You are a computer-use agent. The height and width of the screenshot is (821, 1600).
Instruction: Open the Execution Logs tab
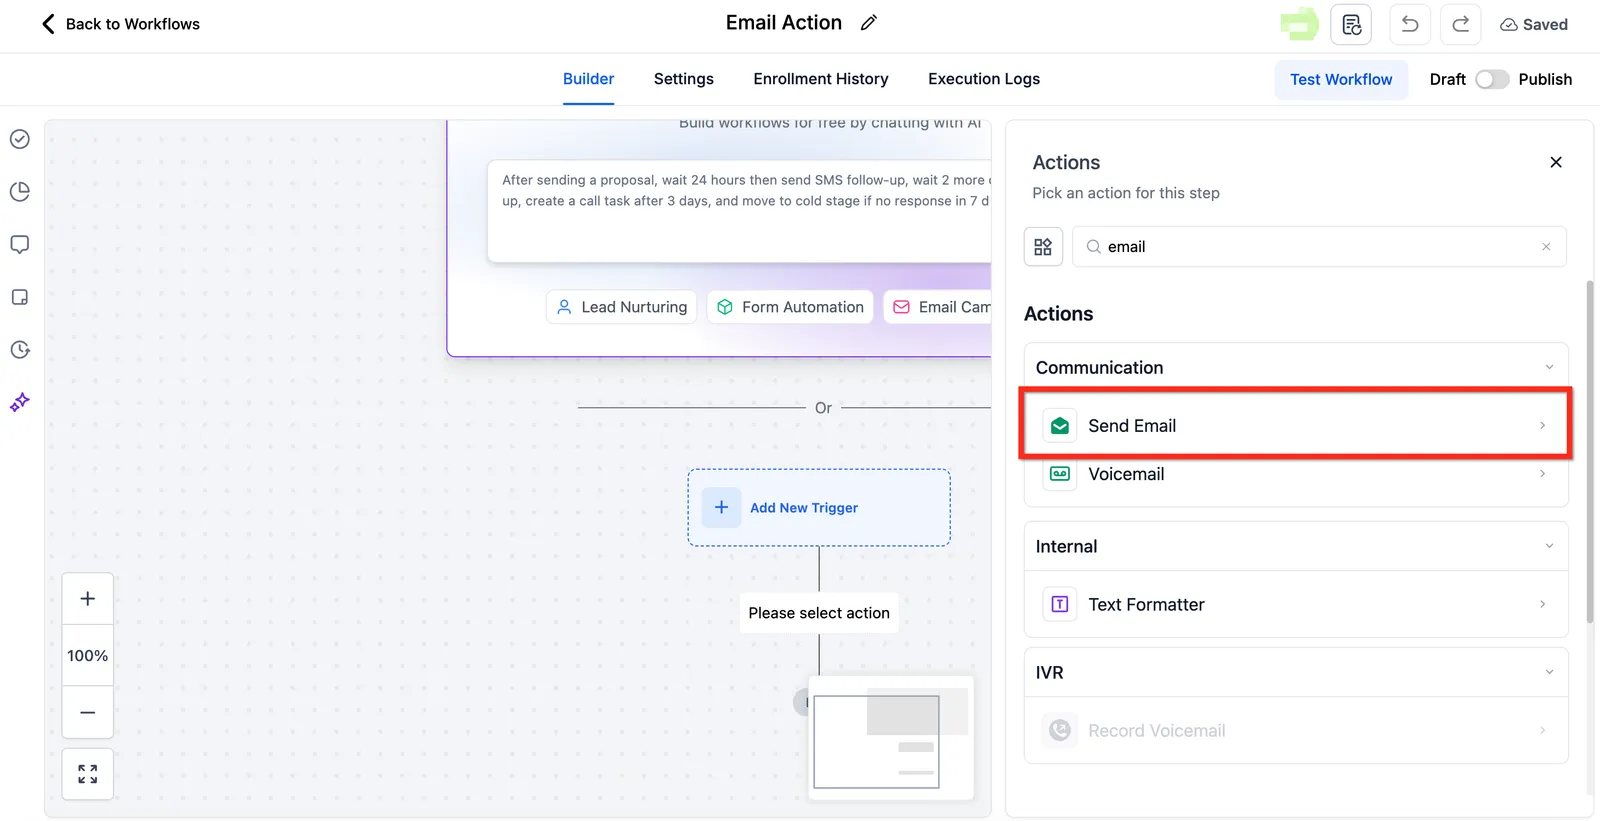(x=983, y=79)
